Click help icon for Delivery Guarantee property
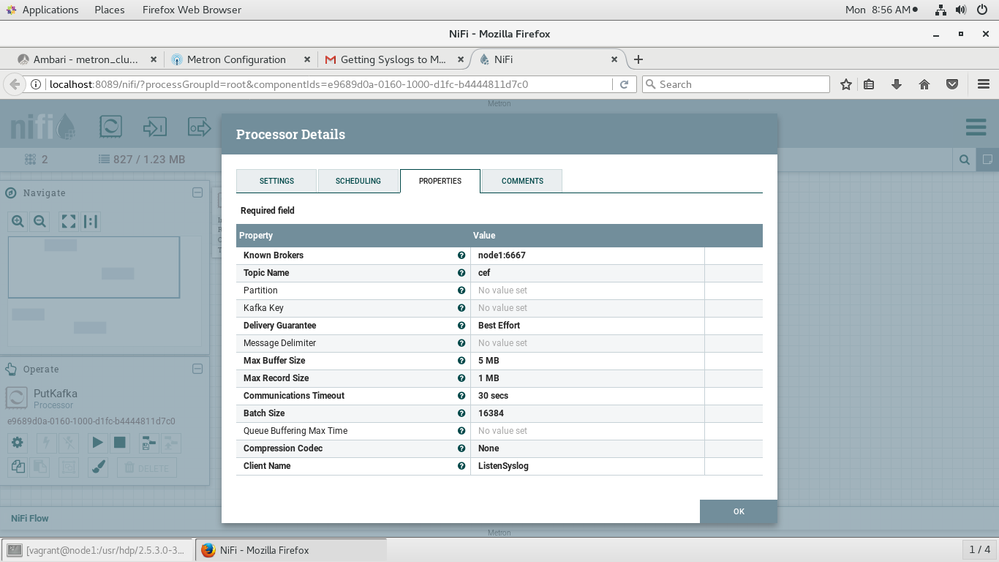Viewport: 999px width, 562px height. (x=461, y=326)
